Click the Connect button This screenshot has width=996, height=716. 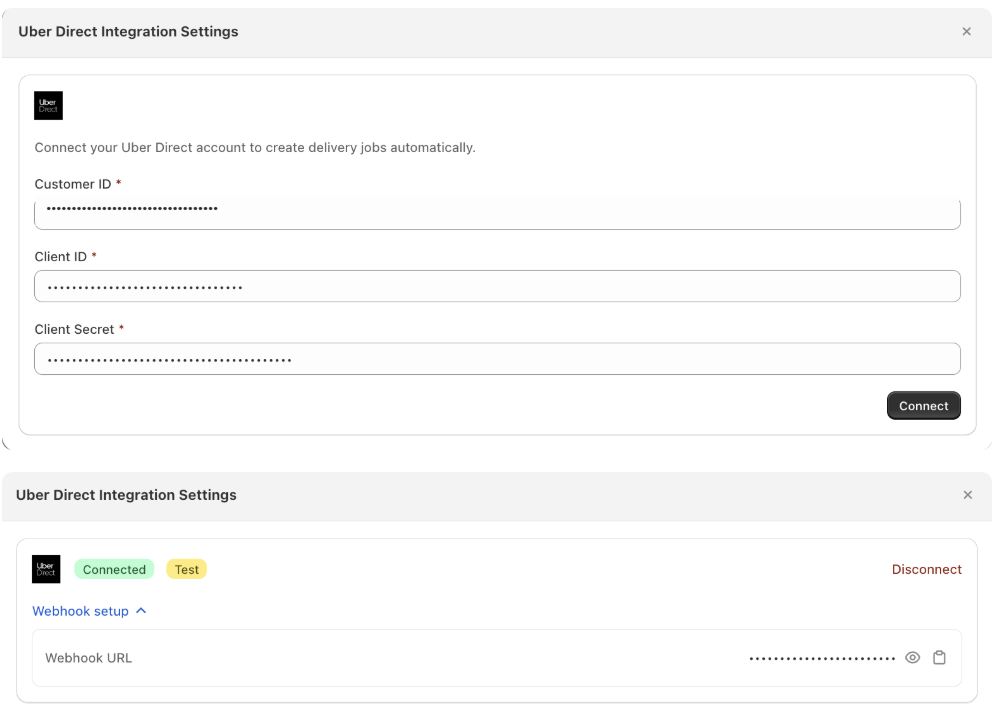(x=924, y=405)
